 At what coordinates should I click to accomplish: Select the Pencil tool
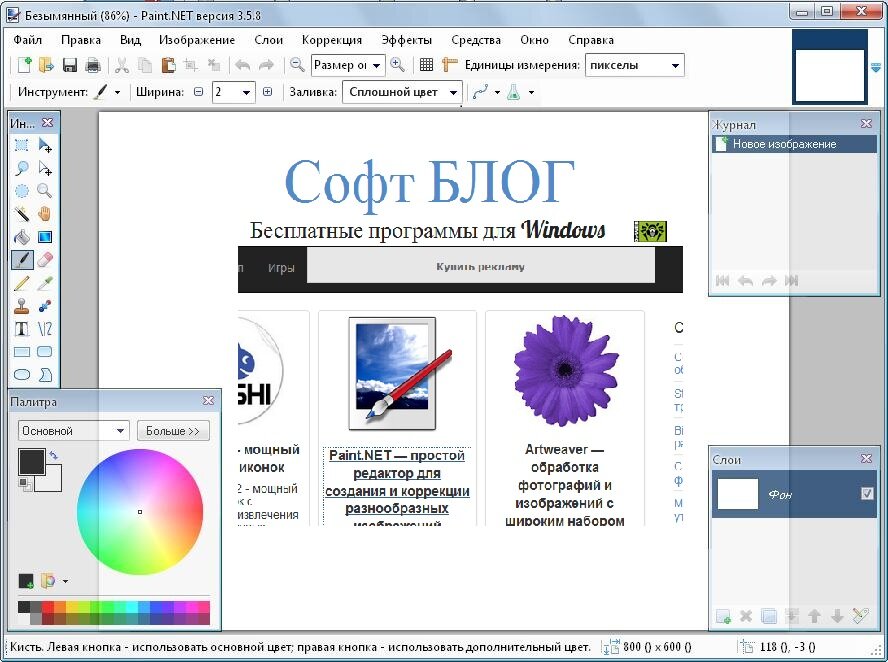22,283
